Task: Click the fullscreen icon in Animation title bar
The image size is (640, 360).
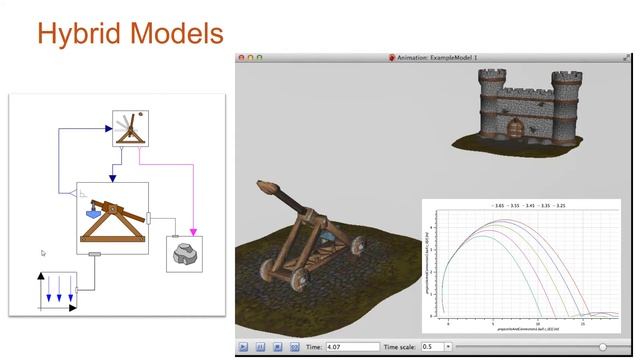Action: tap(626, 58)
